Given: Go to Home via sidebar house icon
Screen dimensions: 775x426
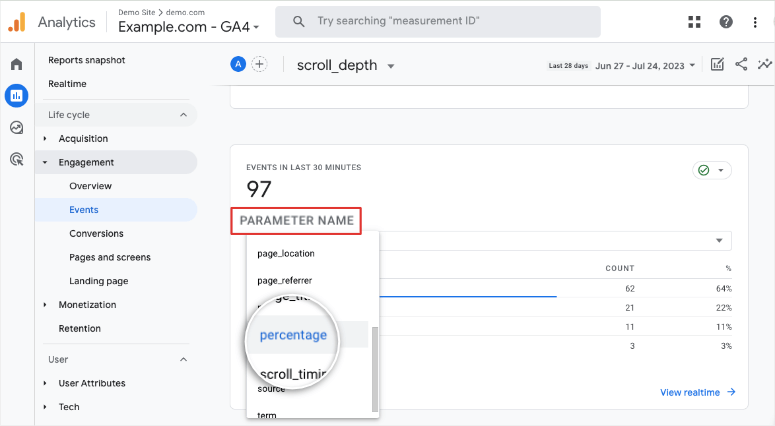Looking at the screenshot, I should point(17,64).
